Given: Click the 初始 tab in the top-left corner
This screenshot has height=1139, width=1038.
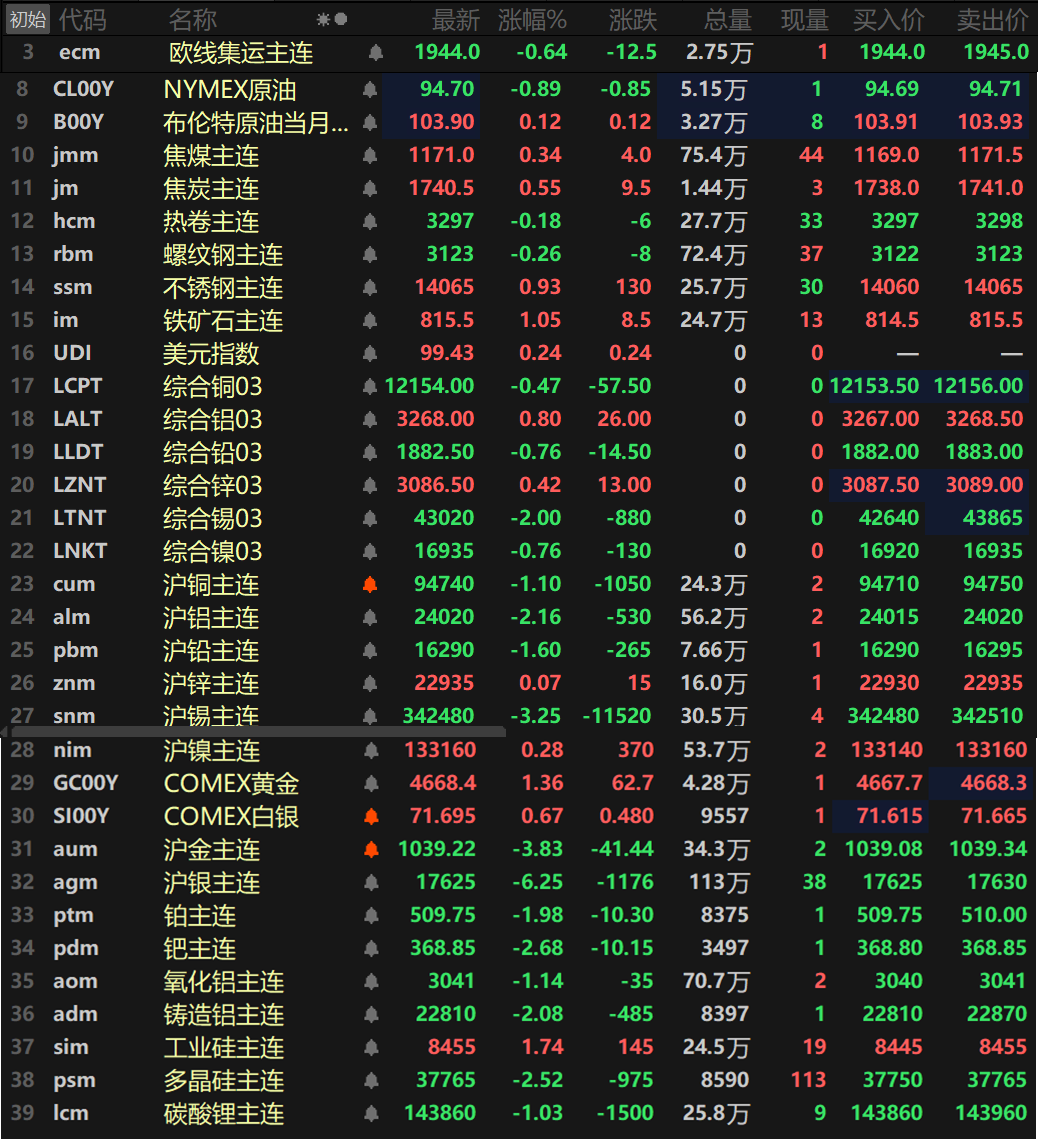Looking at the screenshot, I should (27, 17).
